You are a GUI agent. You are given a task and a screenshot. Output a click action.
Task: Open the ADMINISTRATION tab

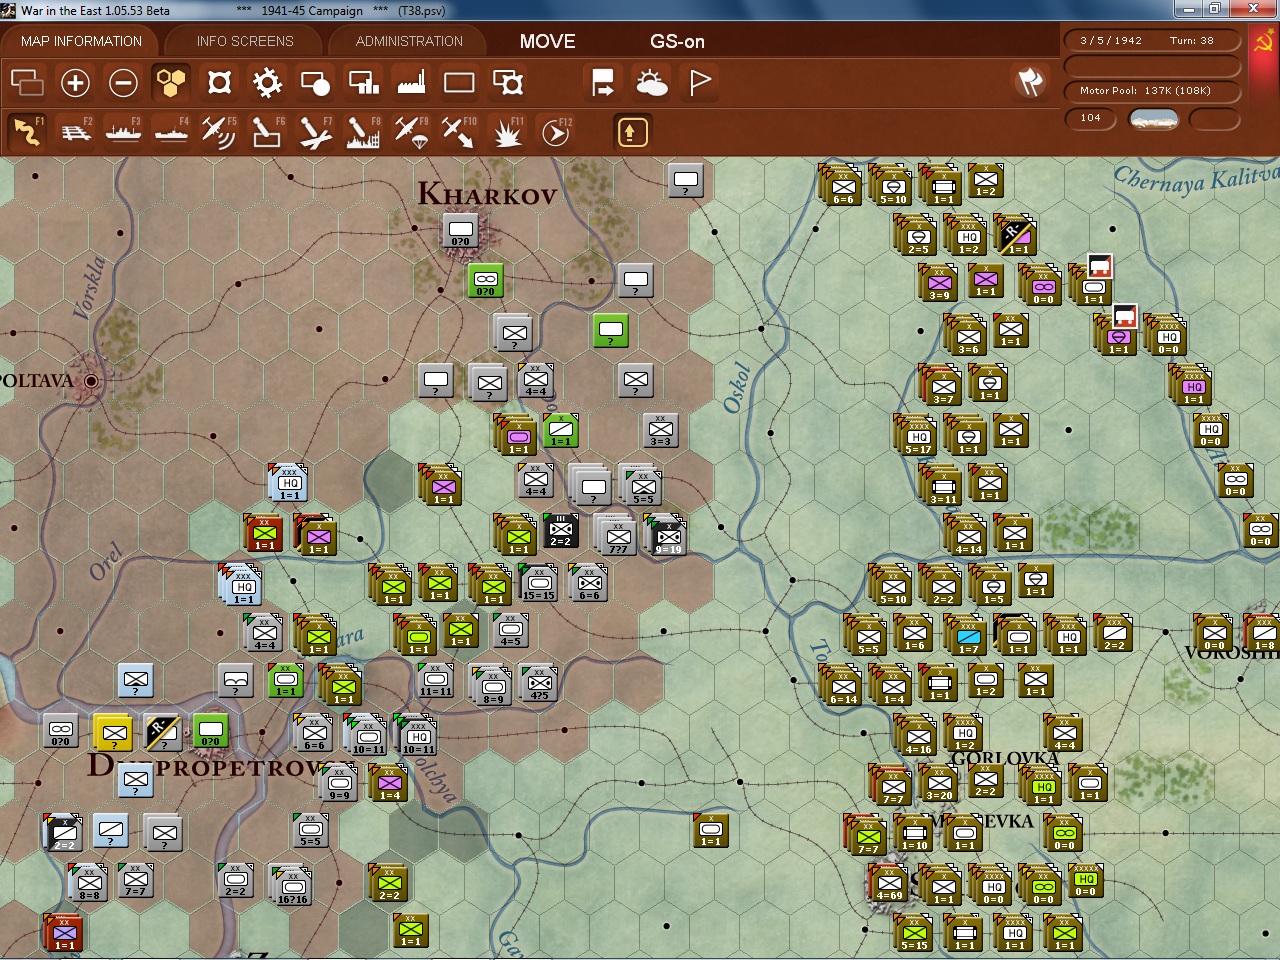pyautogui.click(x=409, y=41)
